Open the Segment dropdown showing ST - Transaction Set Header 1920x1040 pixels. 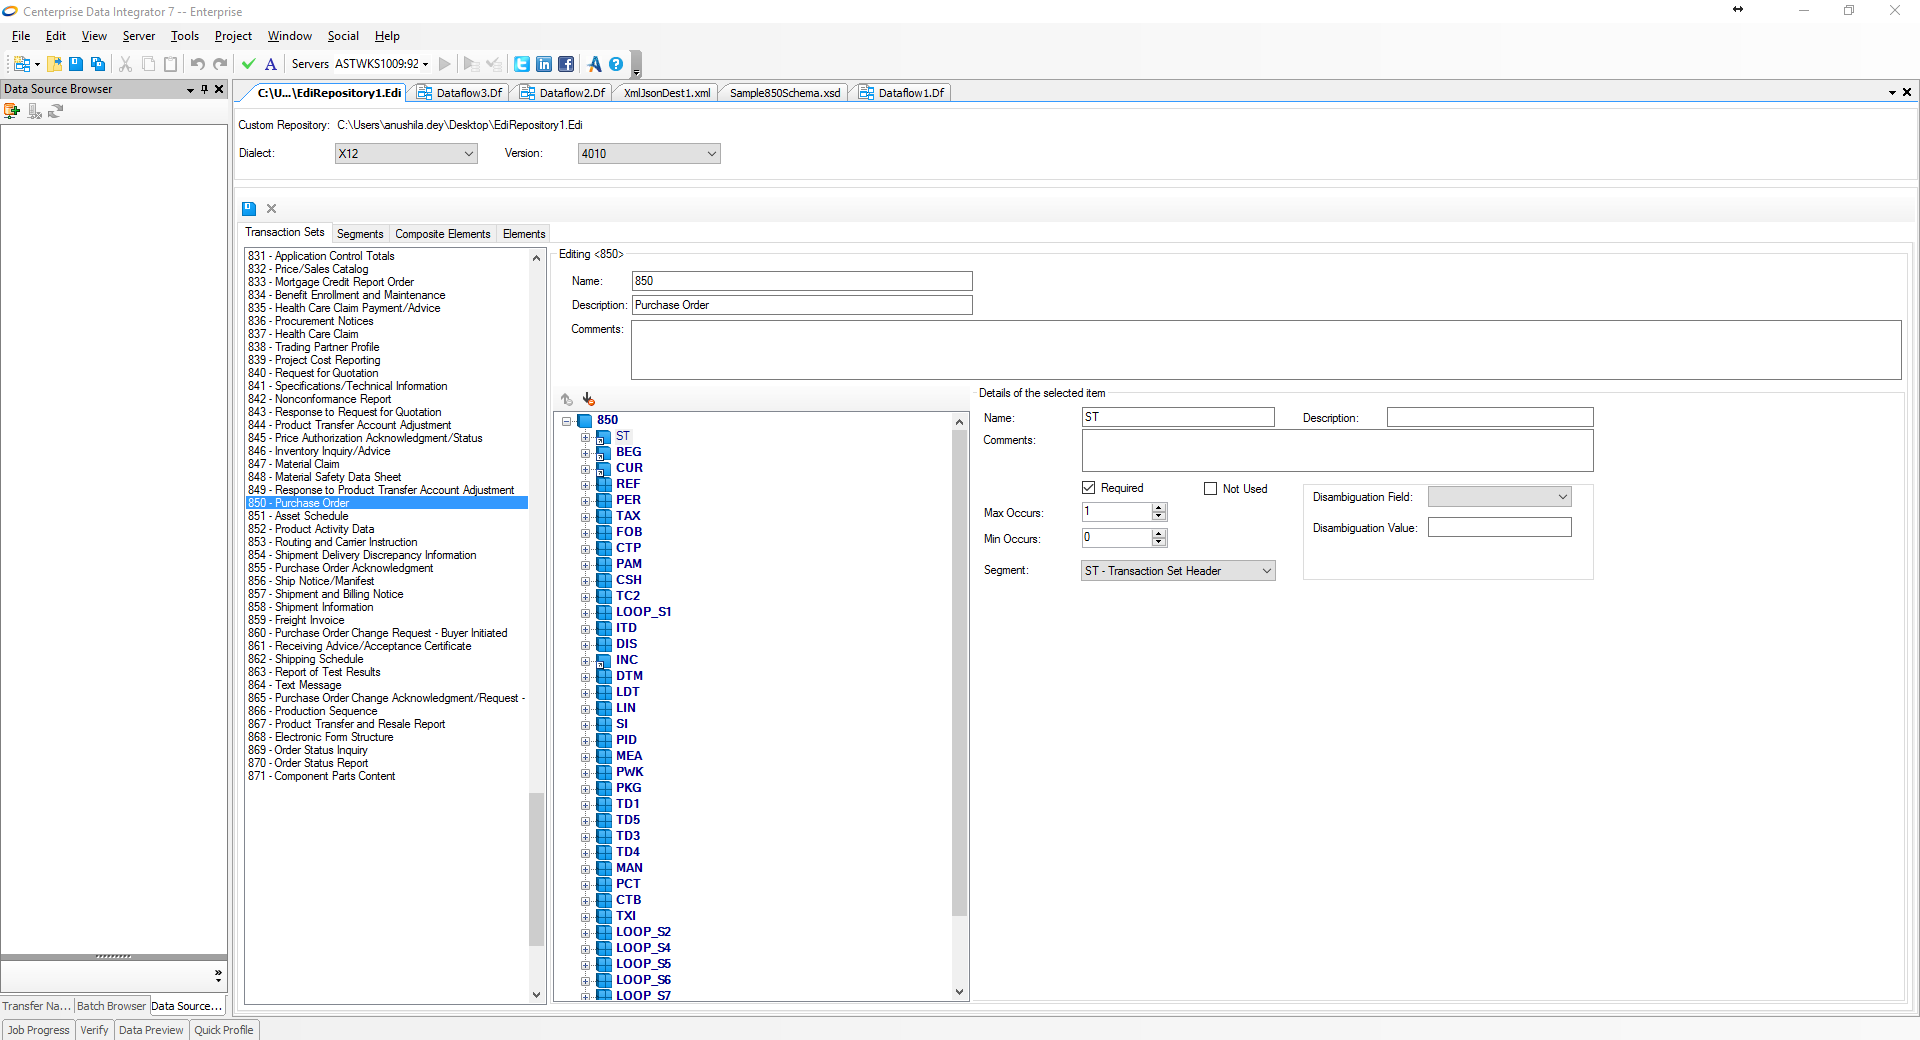coord(1266,571)
